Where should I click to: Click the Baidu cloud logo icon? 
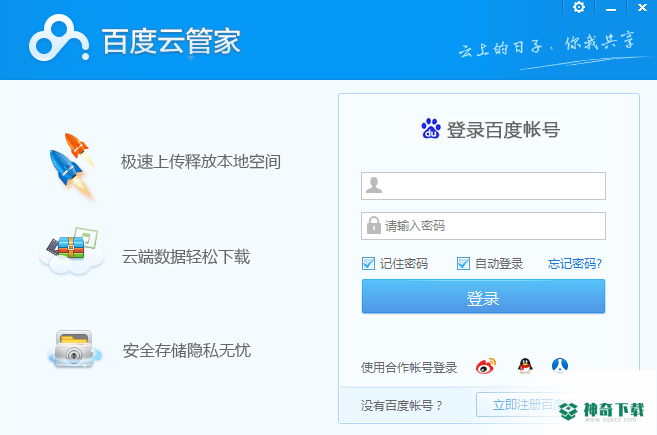pyautogui.click(x=59, y=38)
